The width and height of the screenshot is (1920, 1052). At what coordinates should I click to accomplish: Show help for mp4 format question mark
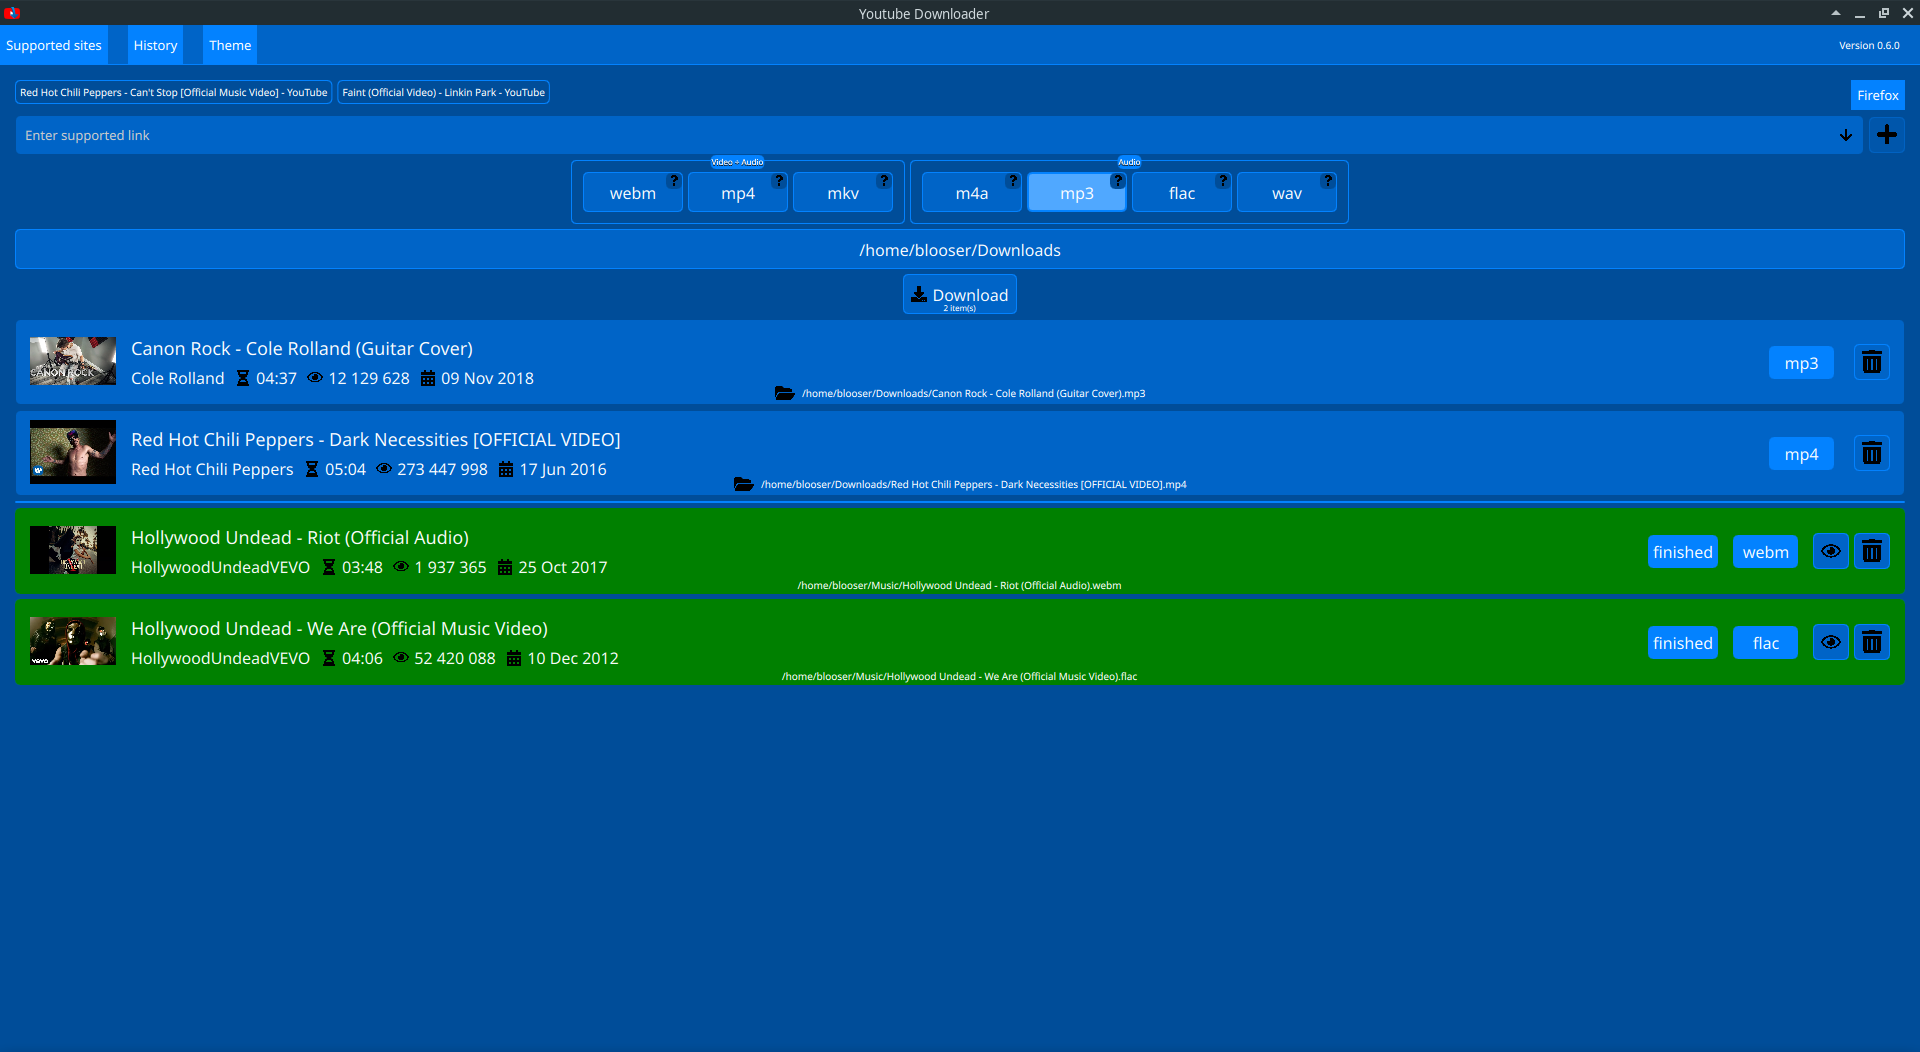click(x=779, y=181)
